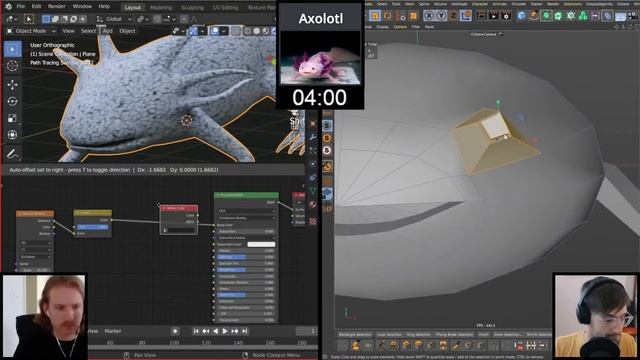640x360 pixels.
Task: Toggle Y axis lock in Cinema 4D
Action: [x=441, y=16]
